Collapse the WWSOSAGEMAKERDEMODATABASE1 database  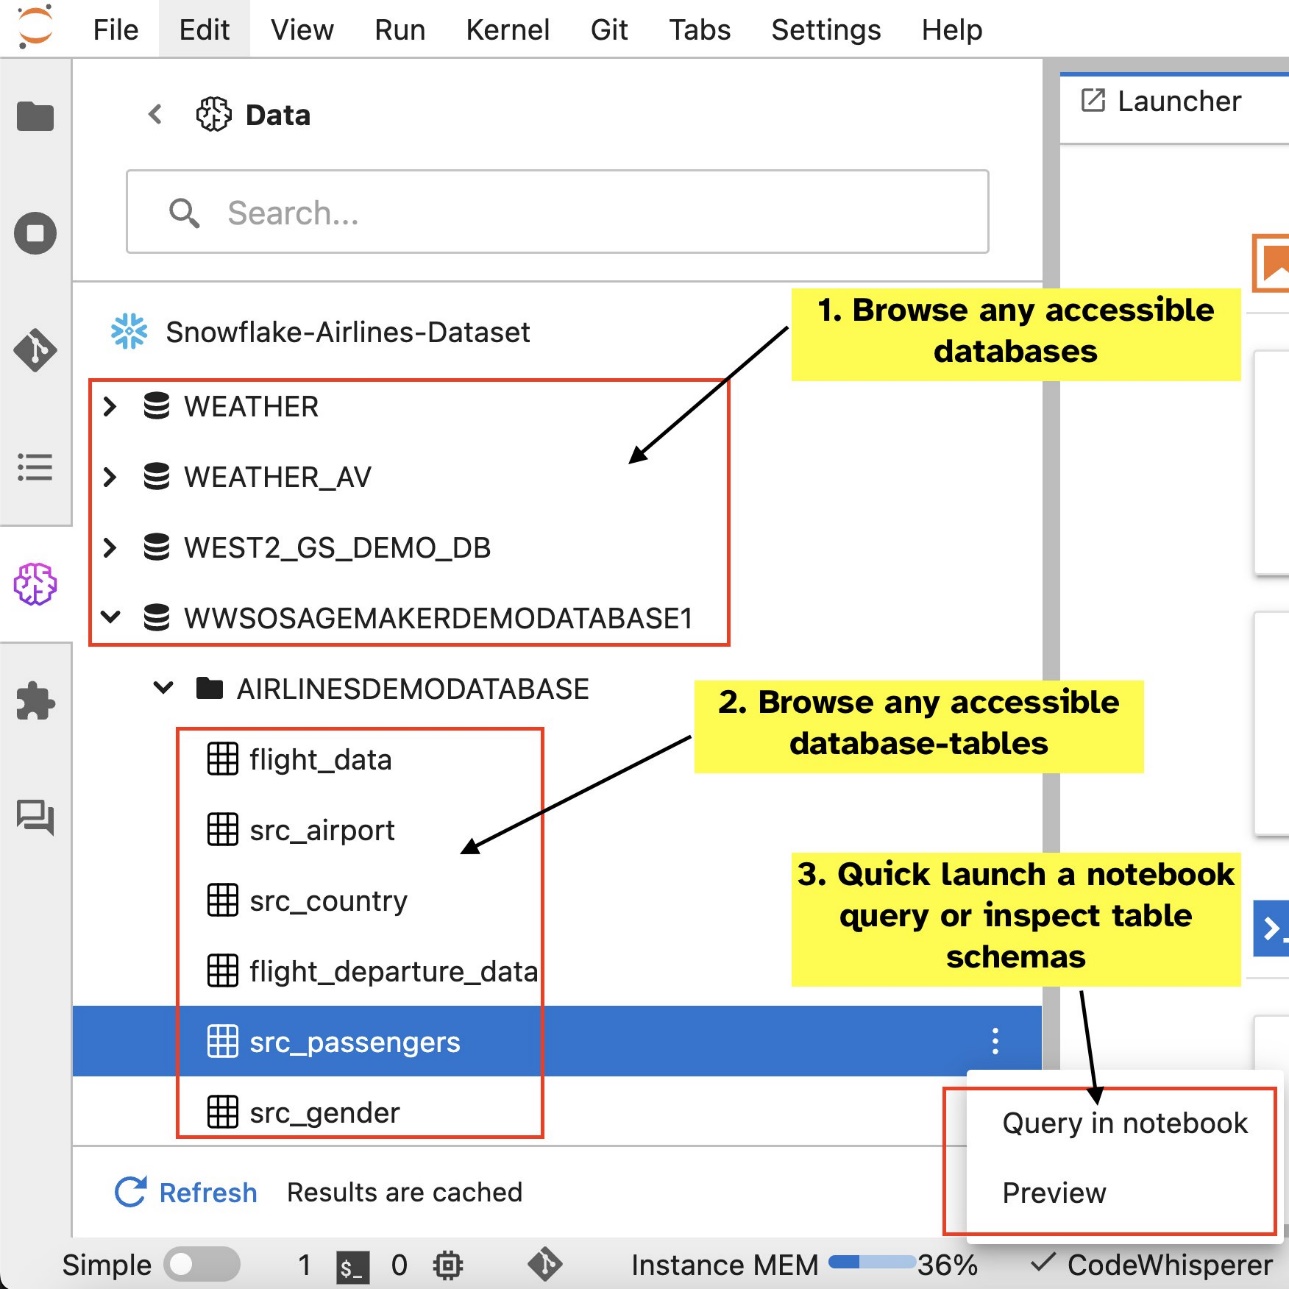(x=110, y=618)
